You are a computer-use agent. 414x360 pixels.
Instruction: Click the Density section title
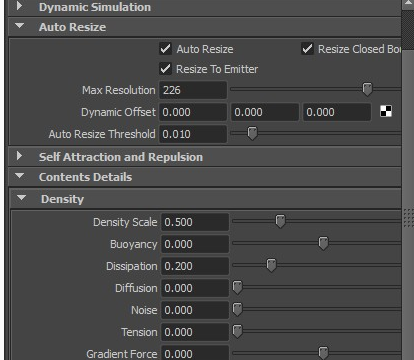click(62, 199)
